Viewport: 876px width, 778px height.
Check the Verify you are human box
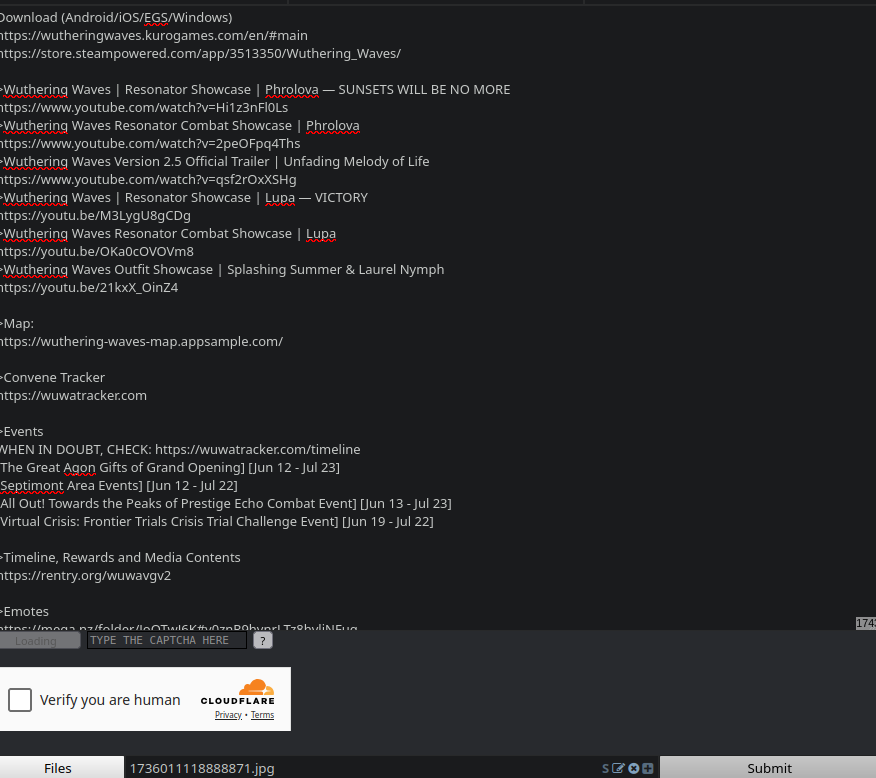(20, 700)
